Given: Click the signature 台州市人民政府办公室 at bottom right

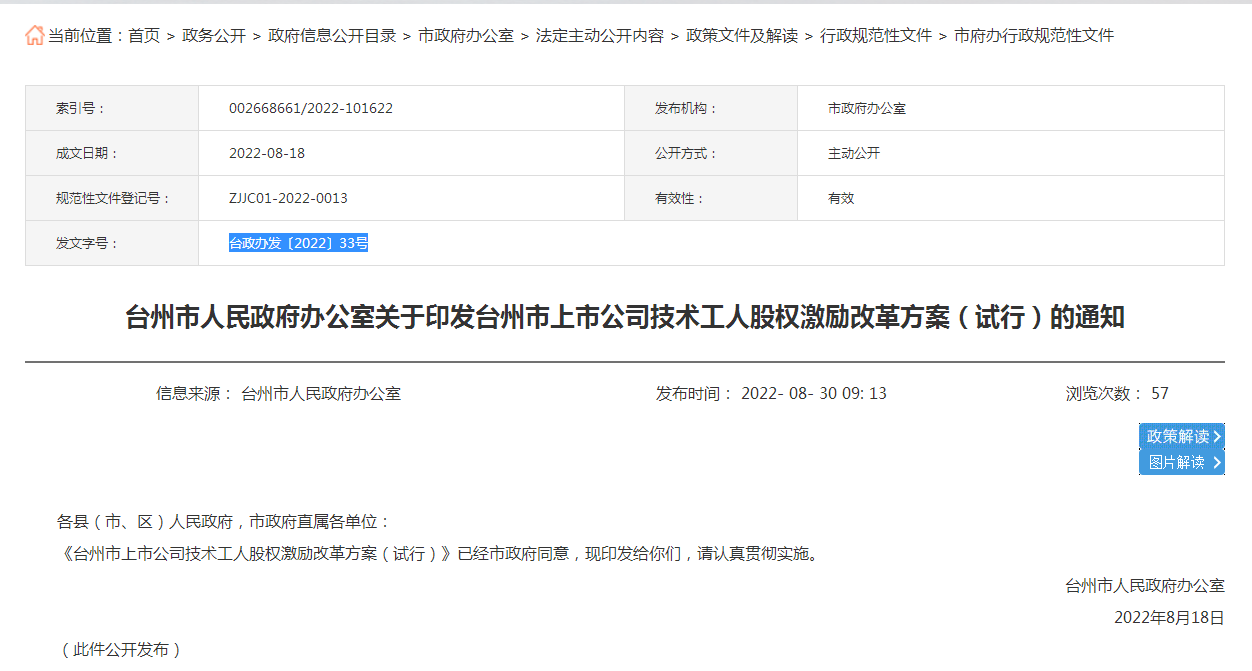Looking at the screenshot, I should pos(1145,586).
